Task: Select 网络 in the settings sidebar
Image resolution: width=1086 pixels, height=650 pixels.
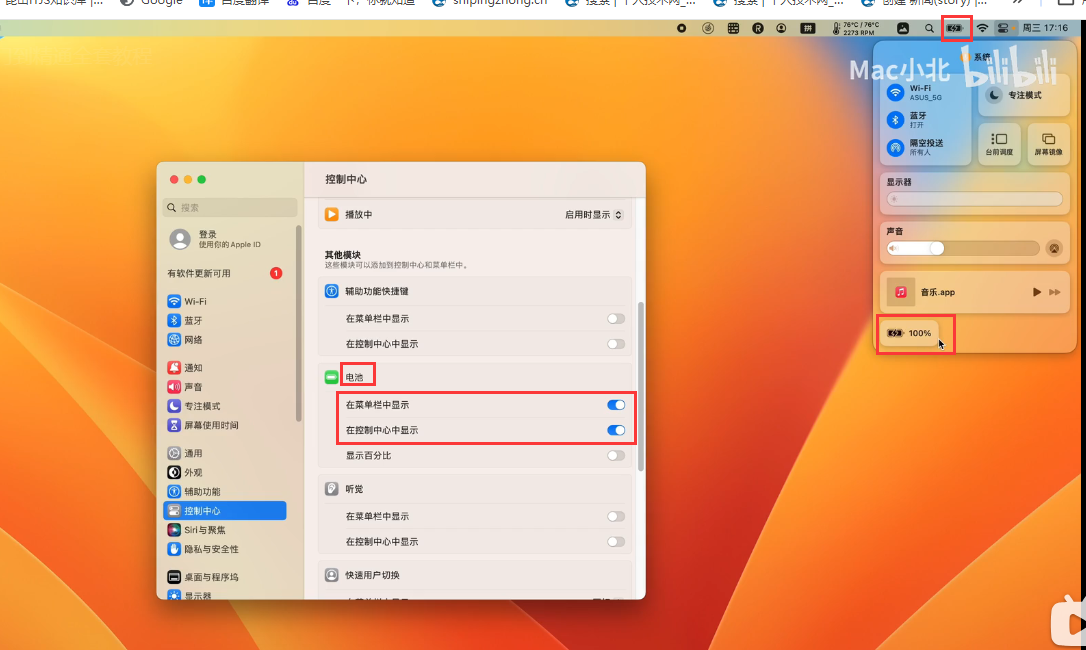Action: coord(224,340)
